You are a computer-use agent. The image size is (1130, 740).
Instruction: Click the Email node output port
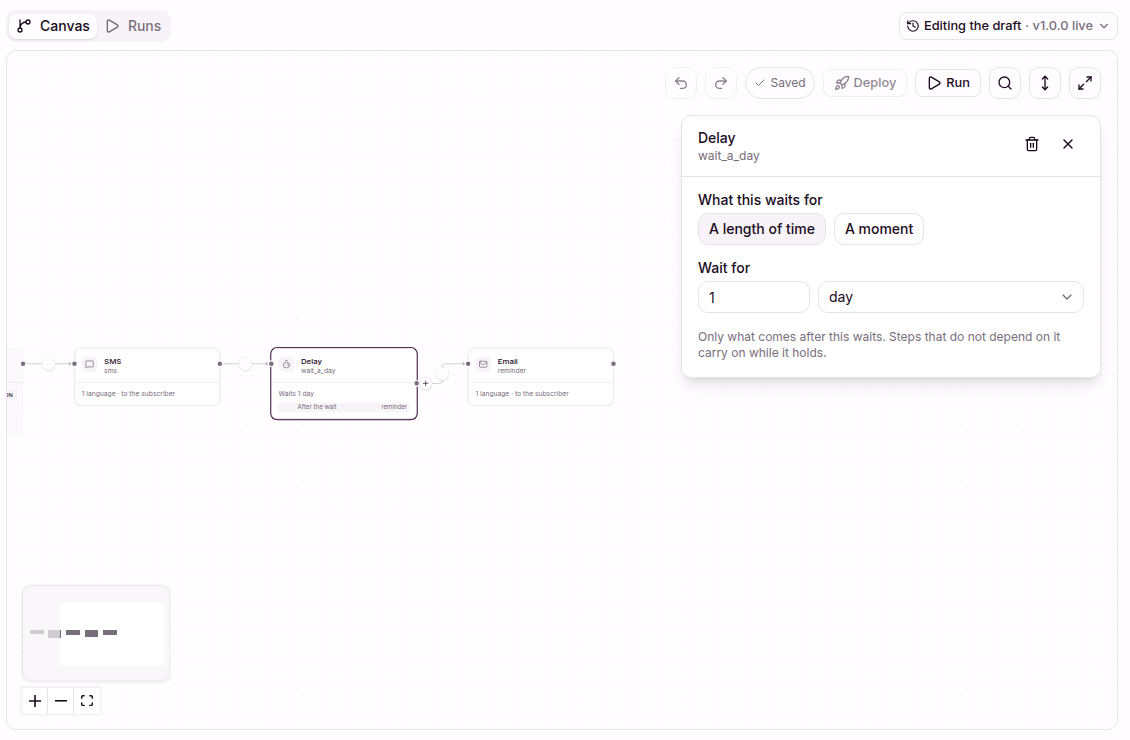click(614, 364)
